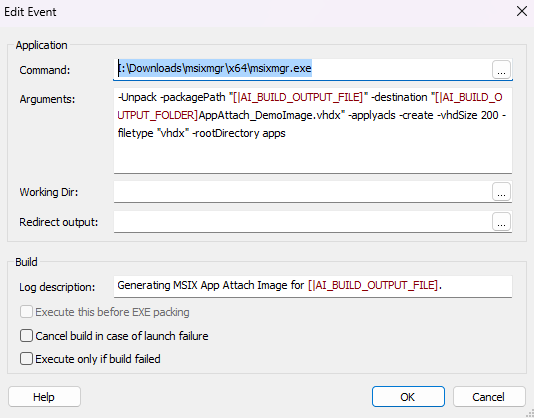Click the Edit Event title text

point(30,12)
